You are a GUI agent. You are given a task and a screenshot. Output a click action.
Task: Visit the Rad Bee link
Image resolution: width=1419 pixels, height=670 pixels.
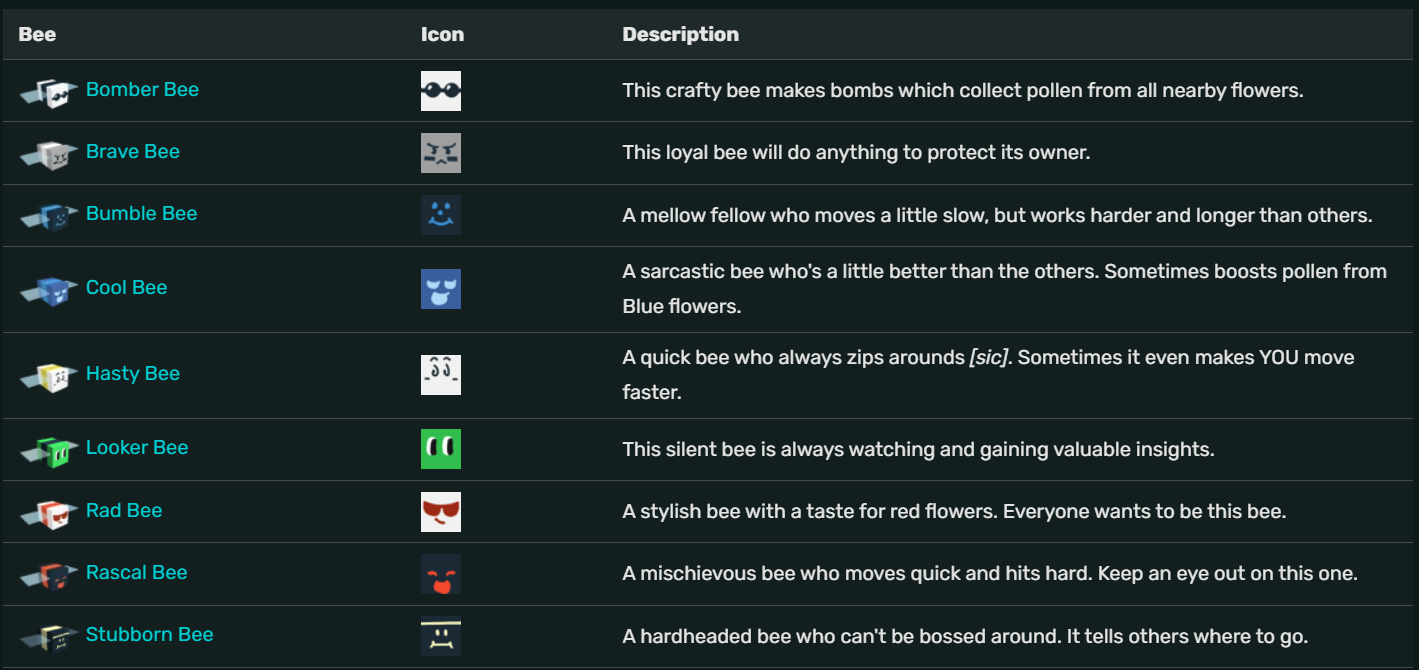tap(124, 510)
